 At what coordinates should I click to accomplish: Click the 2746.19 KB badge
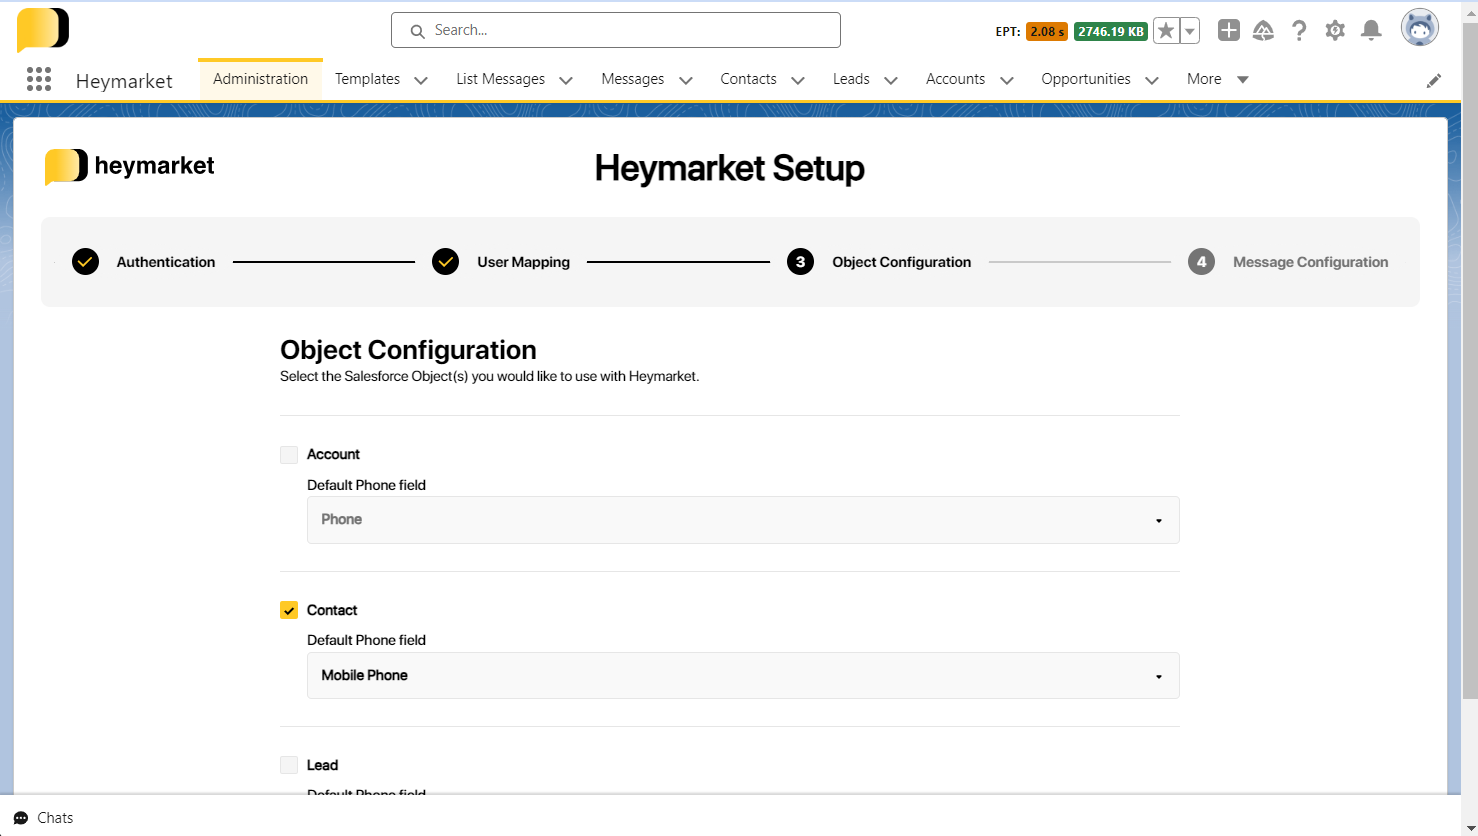1111,31
